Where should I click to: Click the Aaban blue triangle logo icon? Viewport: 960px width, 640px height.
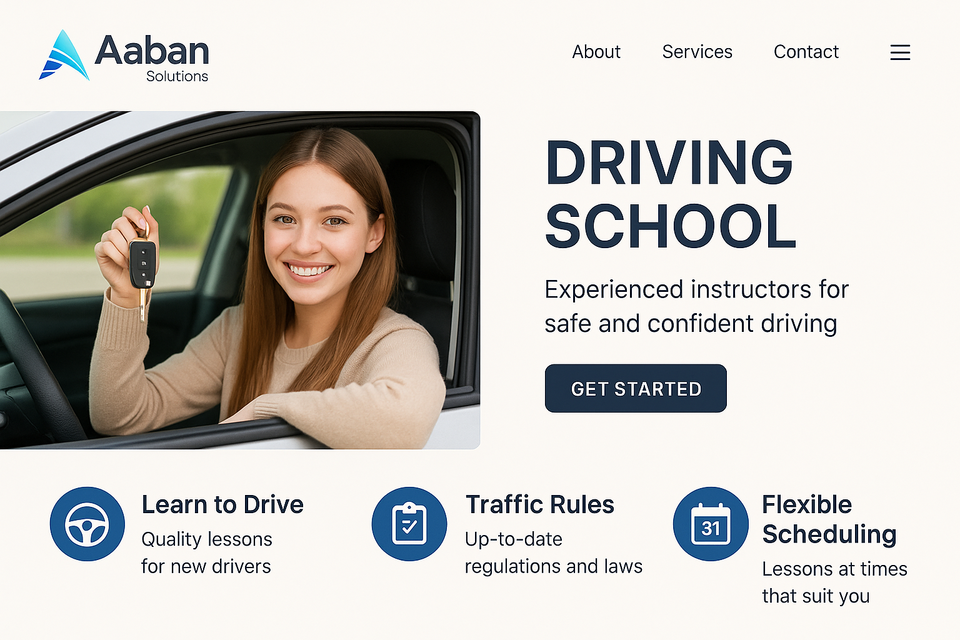click(64, 55)
